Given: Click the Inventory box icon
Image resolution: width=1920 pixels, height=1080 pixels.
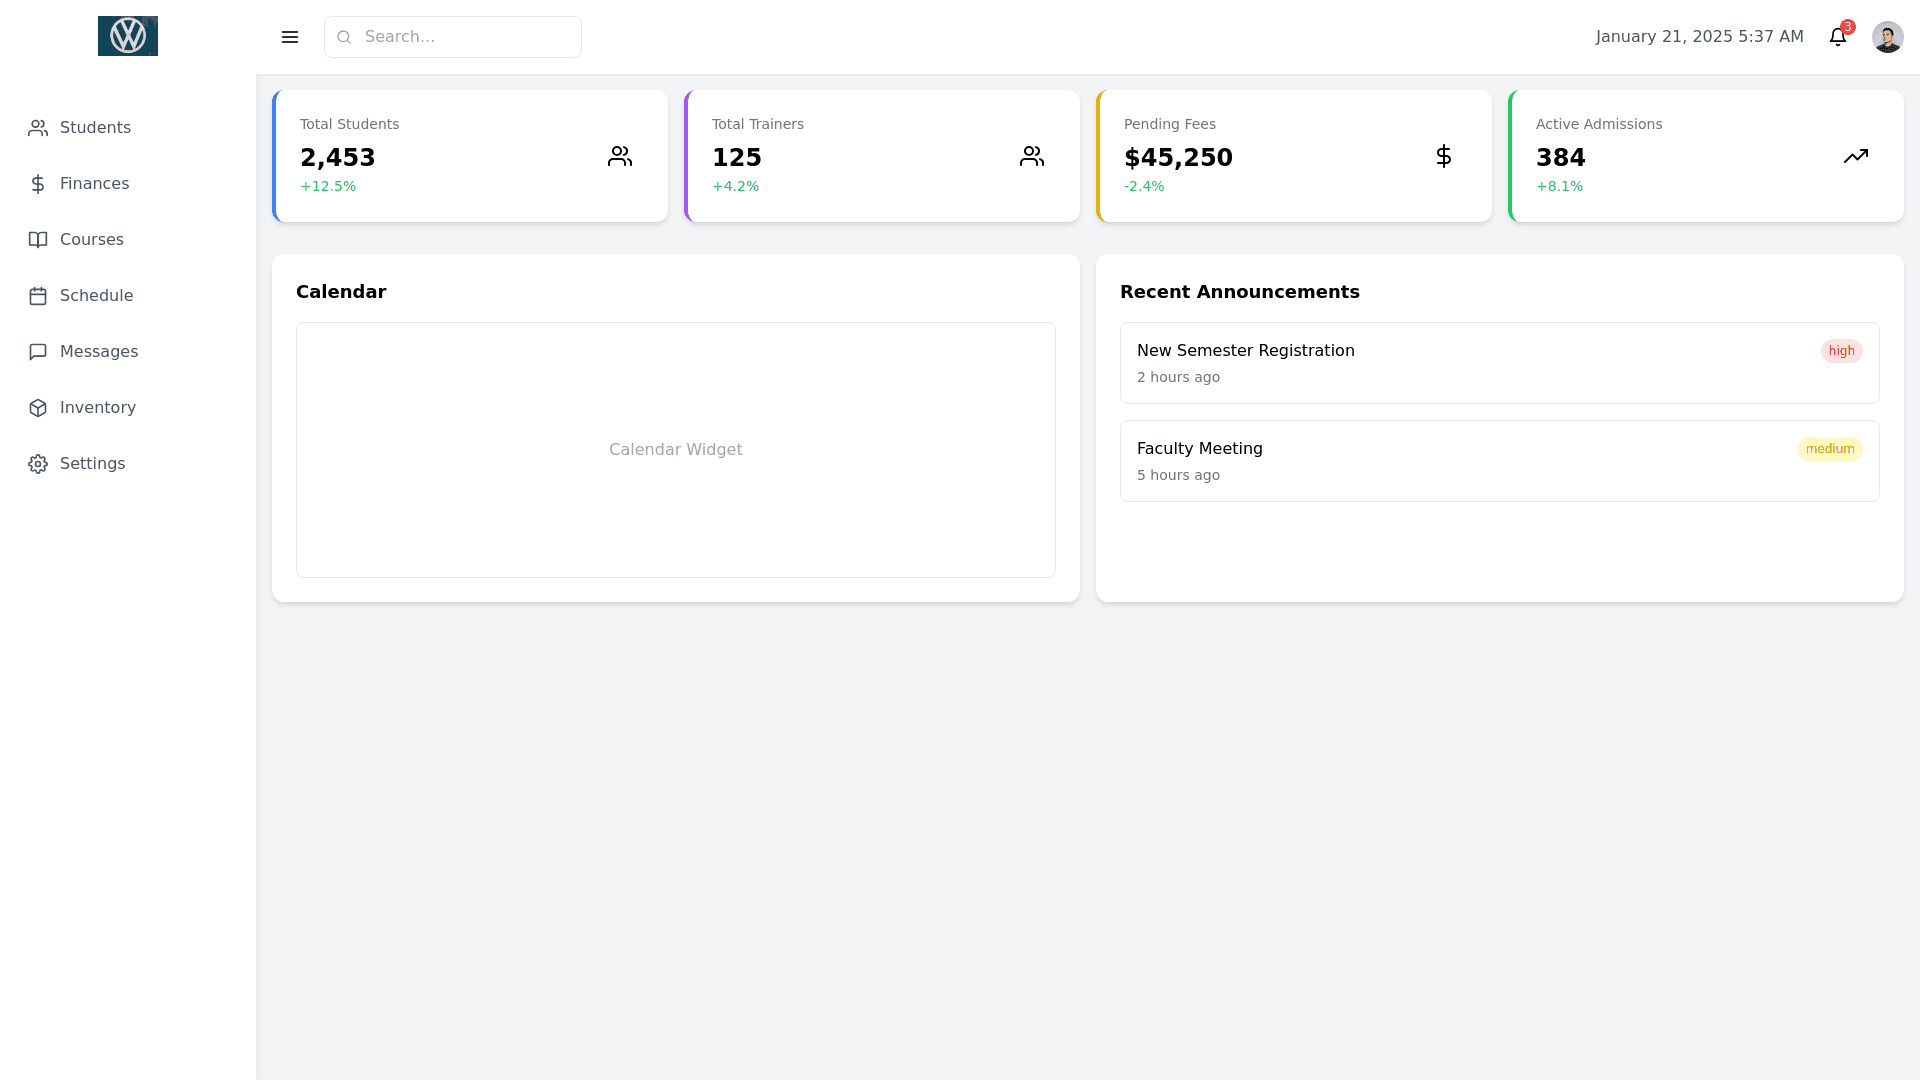Looking at the screenshot, I should coord(38,408).
